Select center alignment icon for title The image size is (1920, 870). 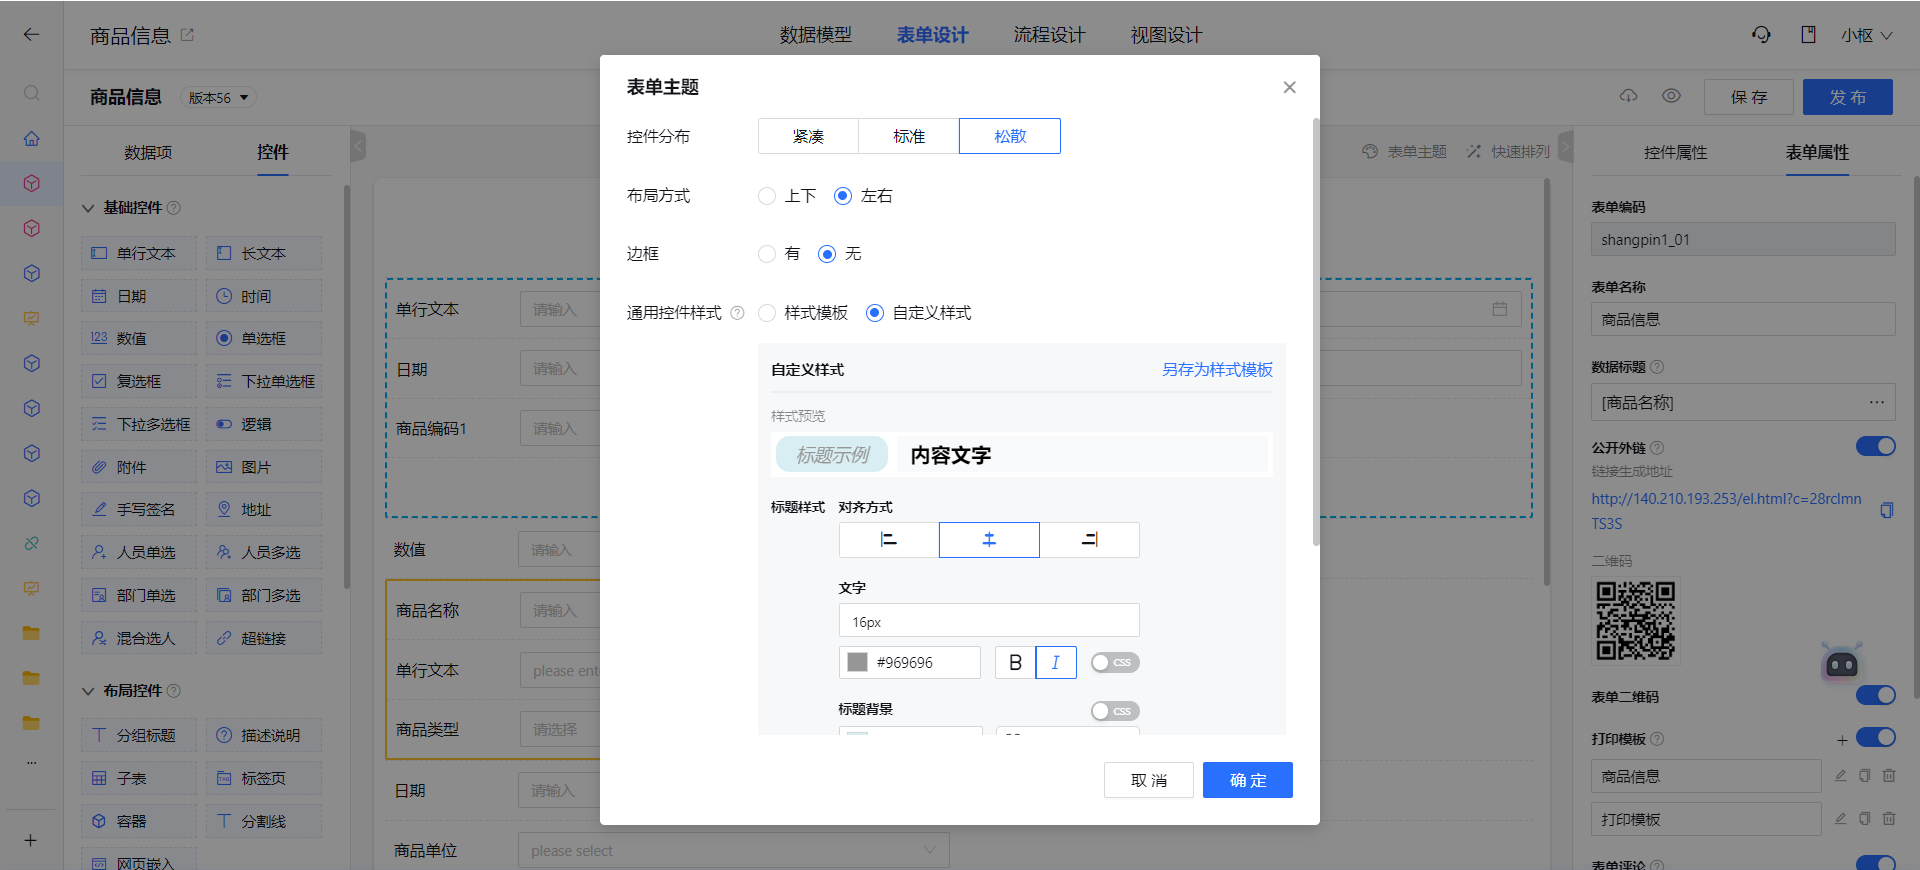[x=989, y=540]
